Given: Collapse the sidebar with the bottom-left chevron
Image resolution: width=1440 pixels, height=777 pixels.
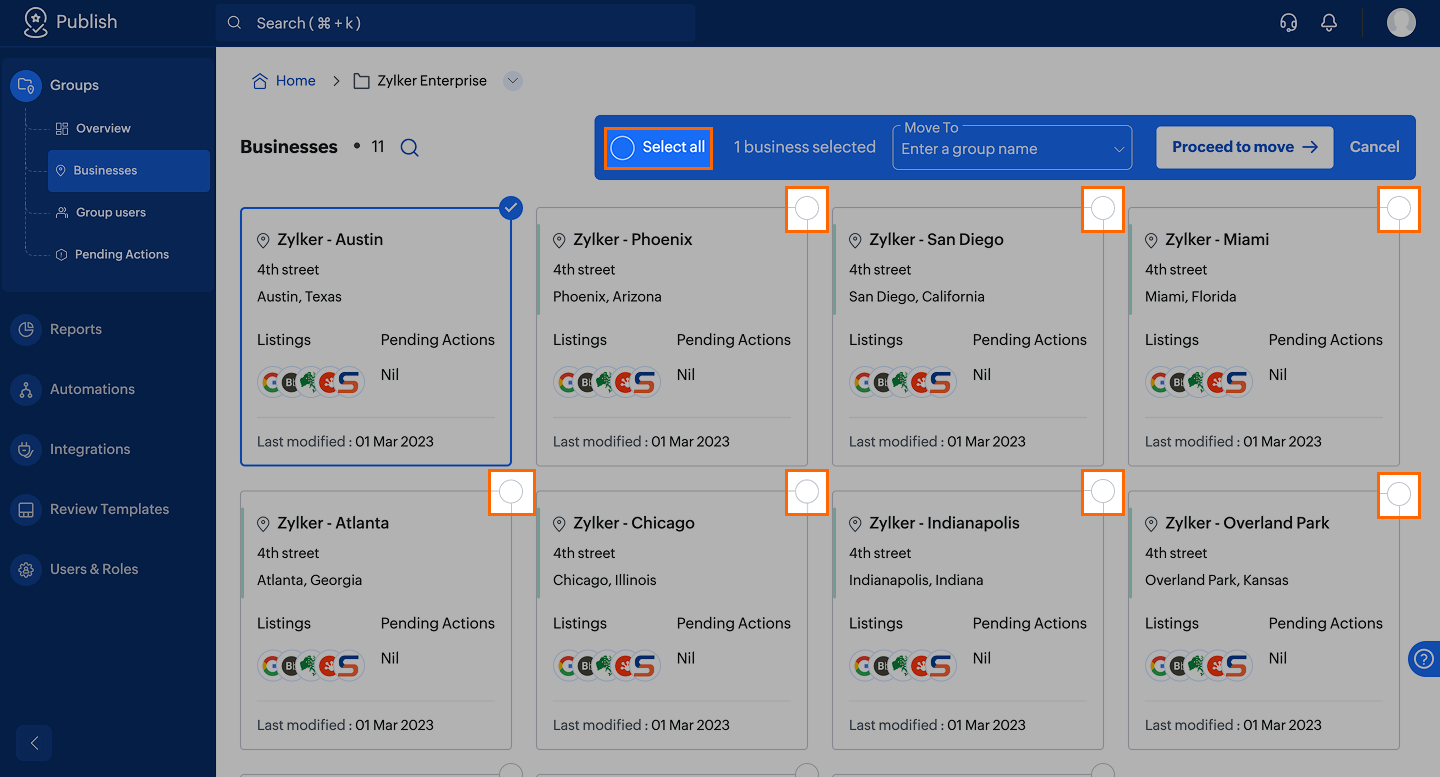Looking at the screenshot, I should 34,743.
